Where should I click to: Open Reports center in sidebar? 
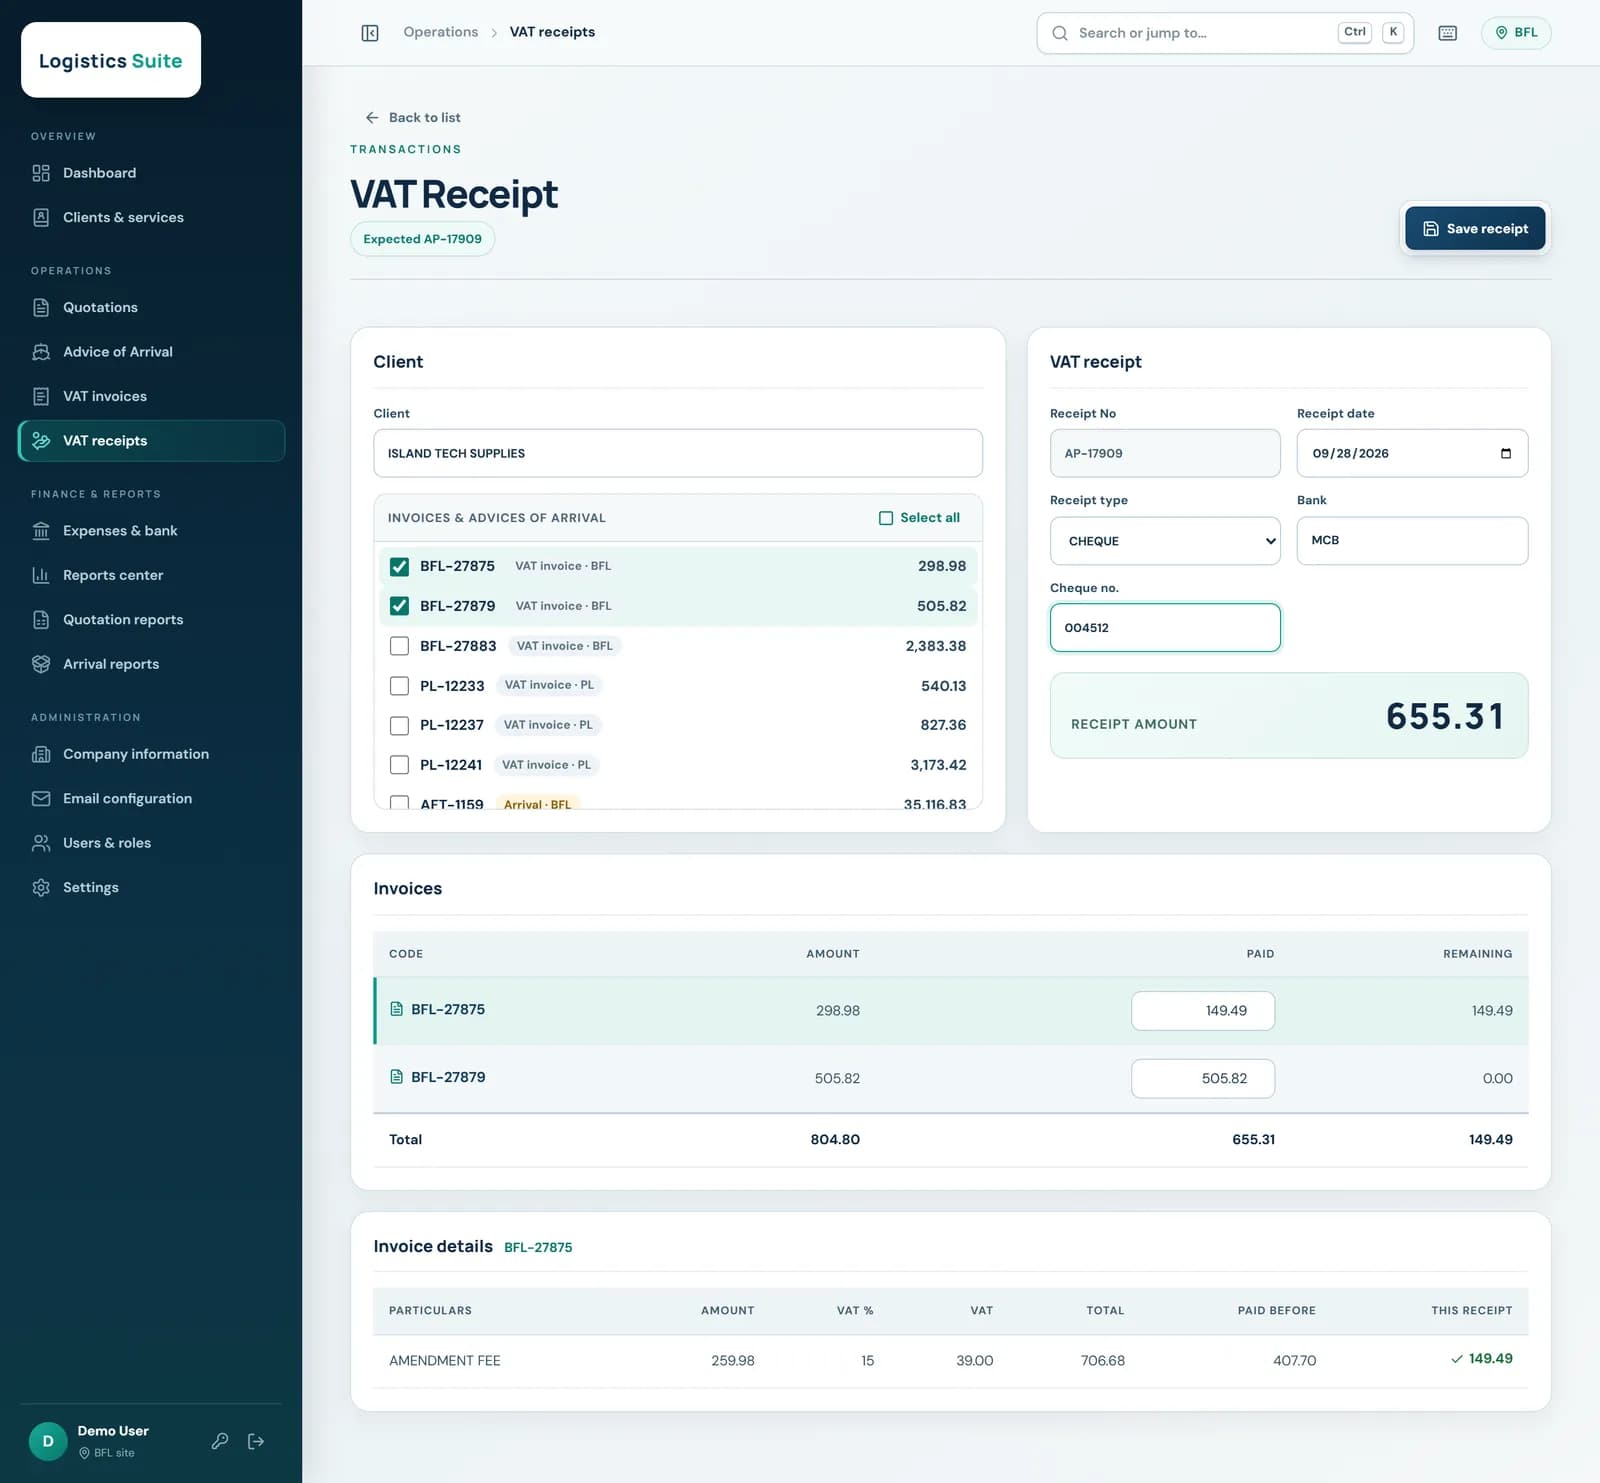point(151,575)
